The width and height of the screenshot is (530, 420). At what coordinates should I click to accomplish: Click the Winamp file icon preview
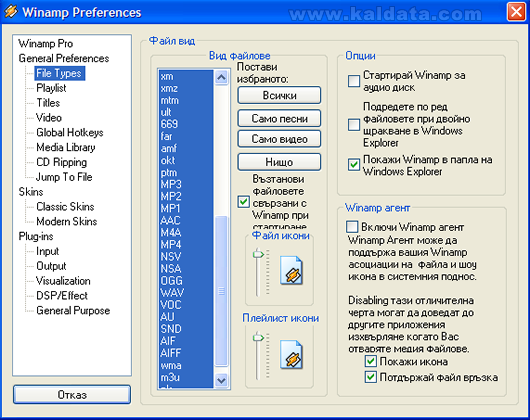click(291, 271)
